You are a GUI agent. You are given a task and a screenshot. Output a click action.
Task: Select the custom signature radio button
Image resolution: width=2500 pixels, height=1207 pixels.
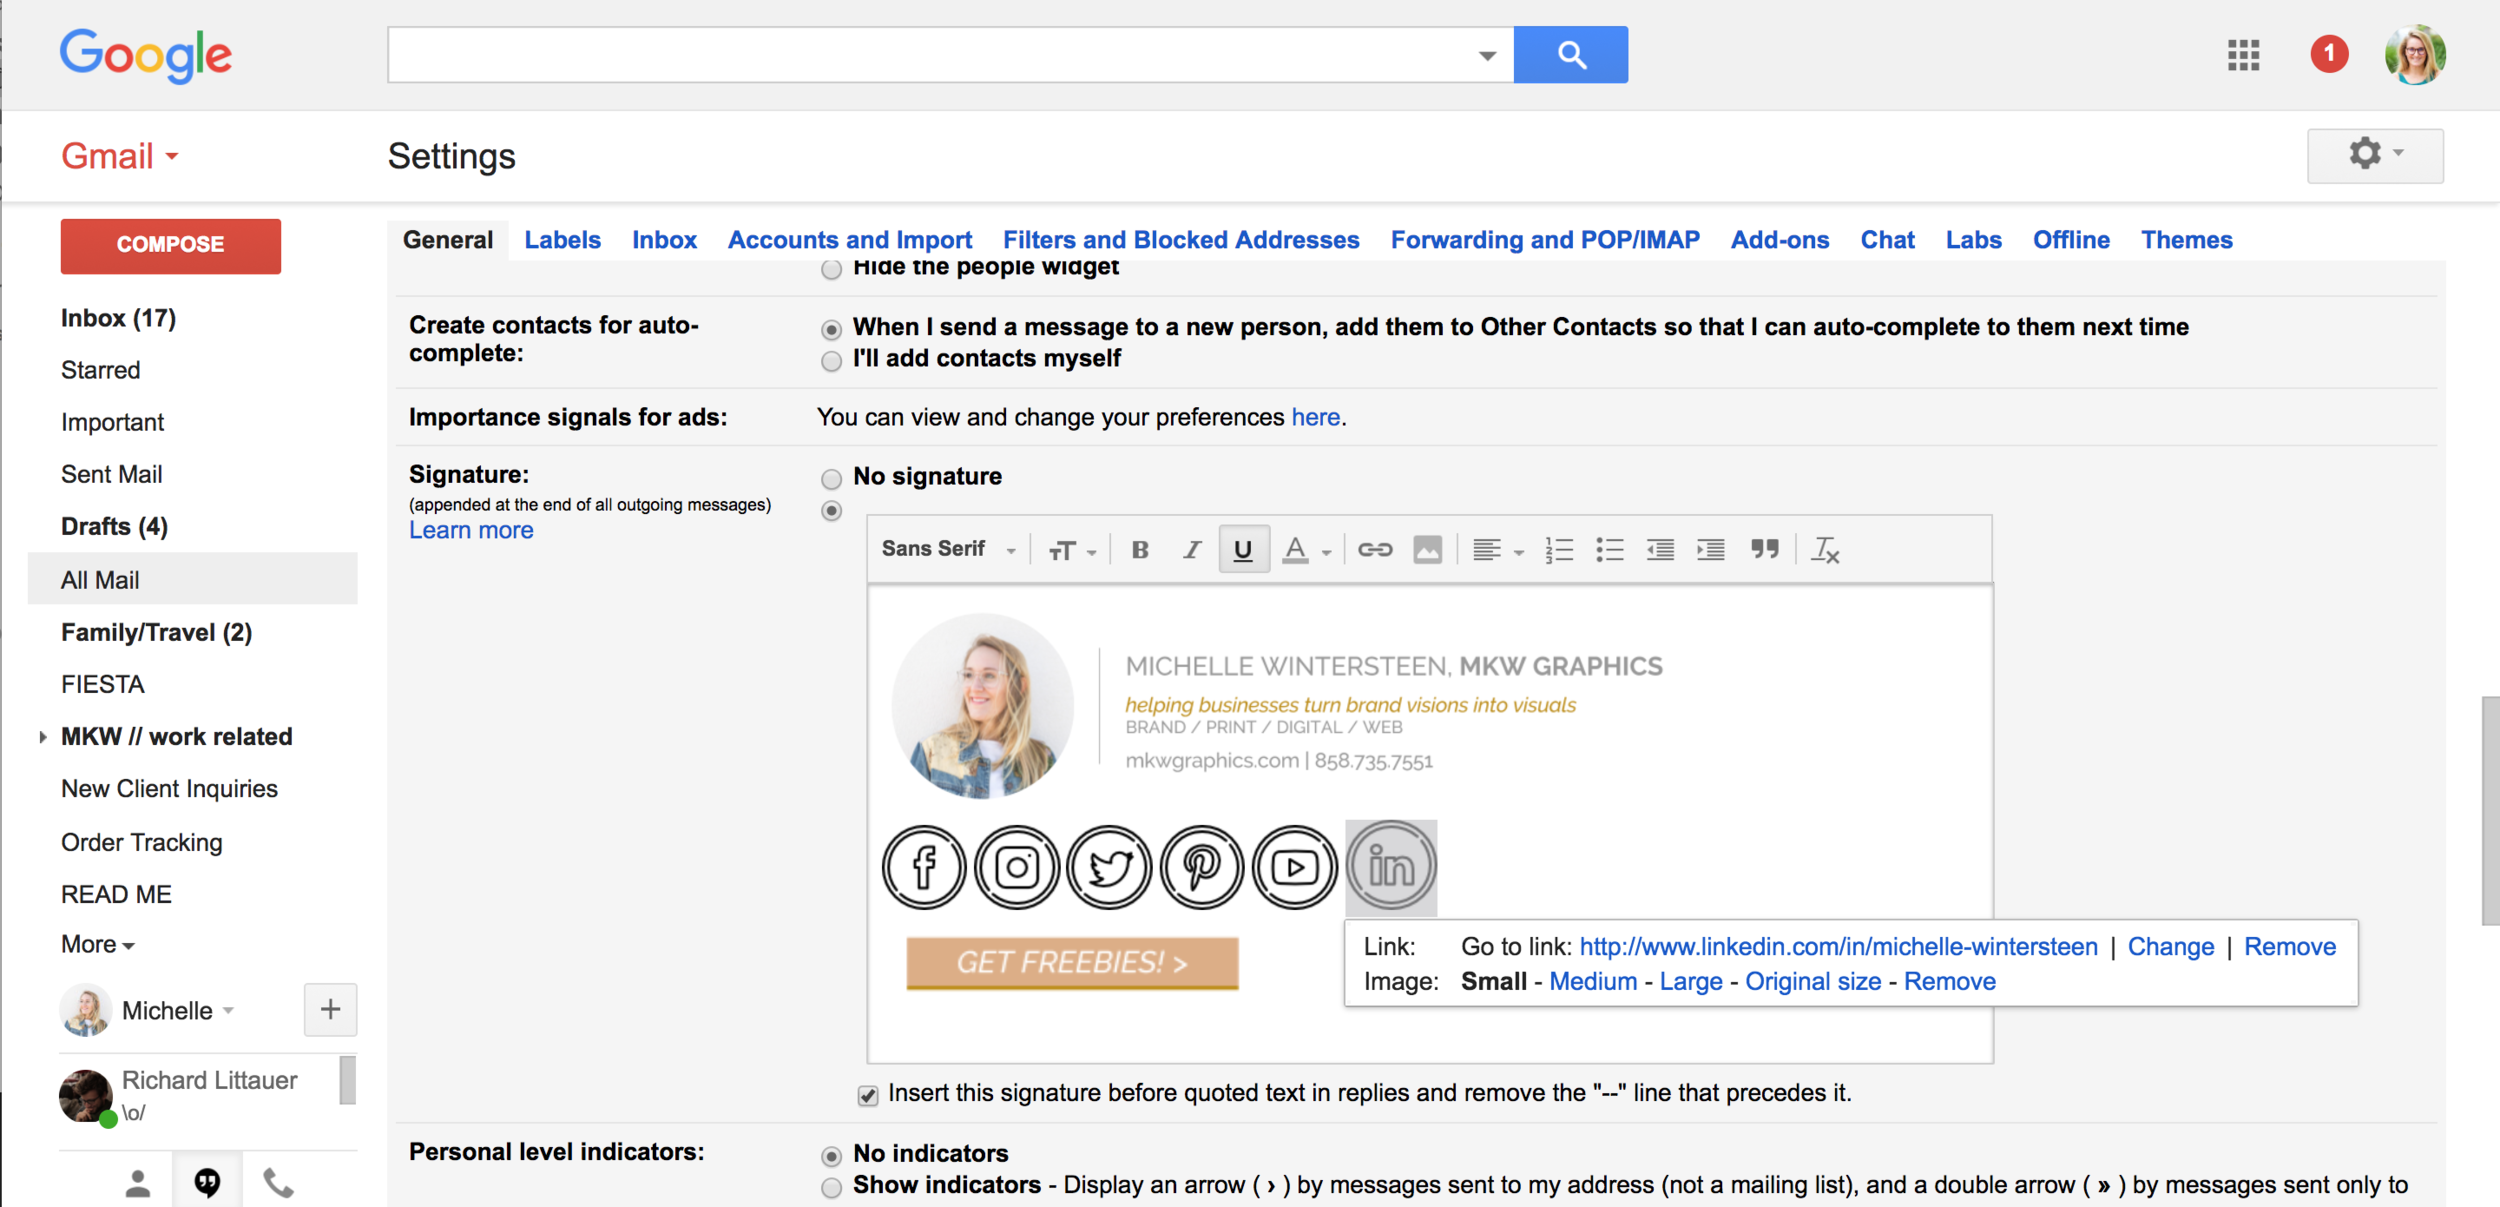831,511
